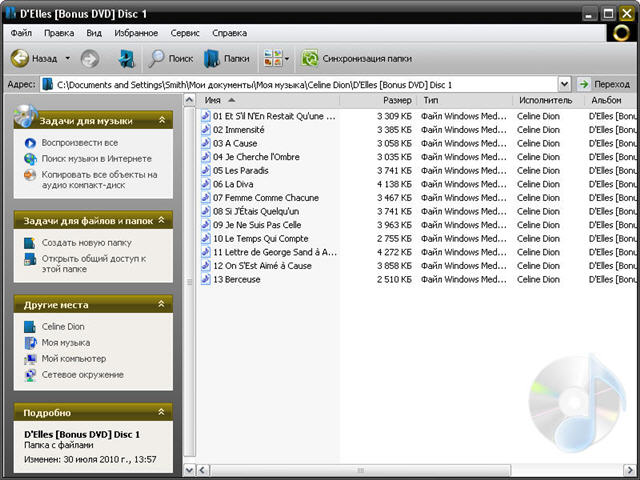The height and width of the screenshot is (480, 640).
Task: Click Создать новую папку link
Action: tap(87, 243)
